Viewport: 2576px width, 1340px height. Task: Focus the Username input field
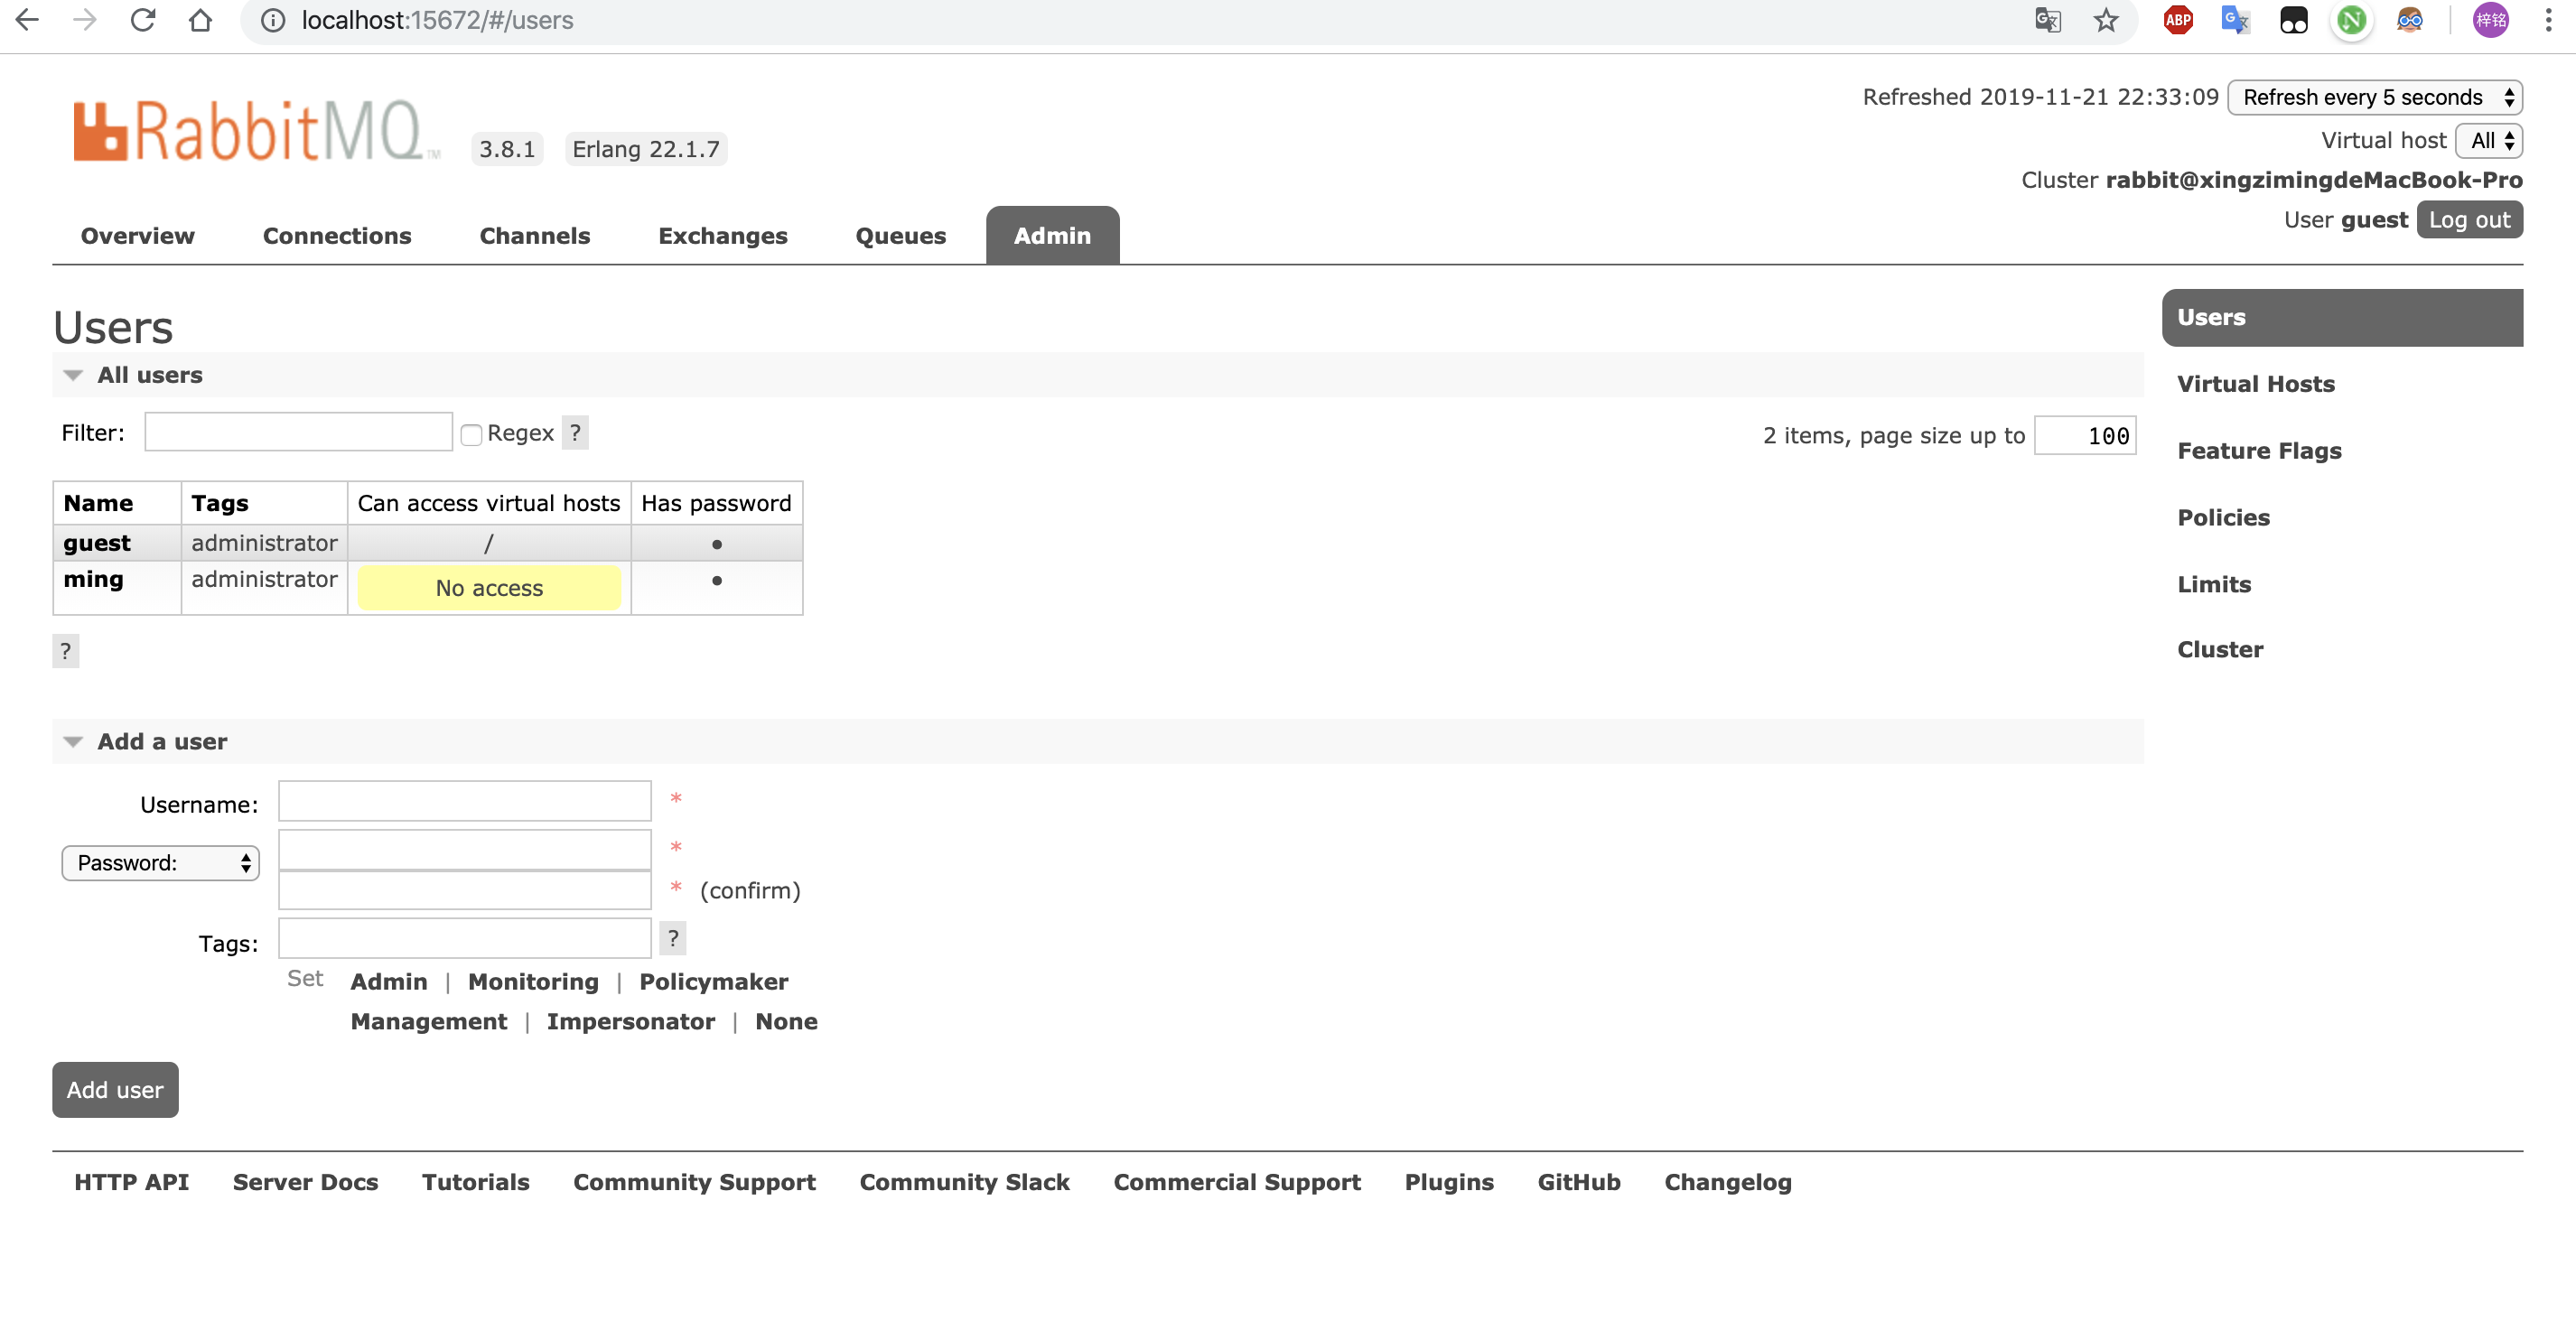tap(465, 801)
